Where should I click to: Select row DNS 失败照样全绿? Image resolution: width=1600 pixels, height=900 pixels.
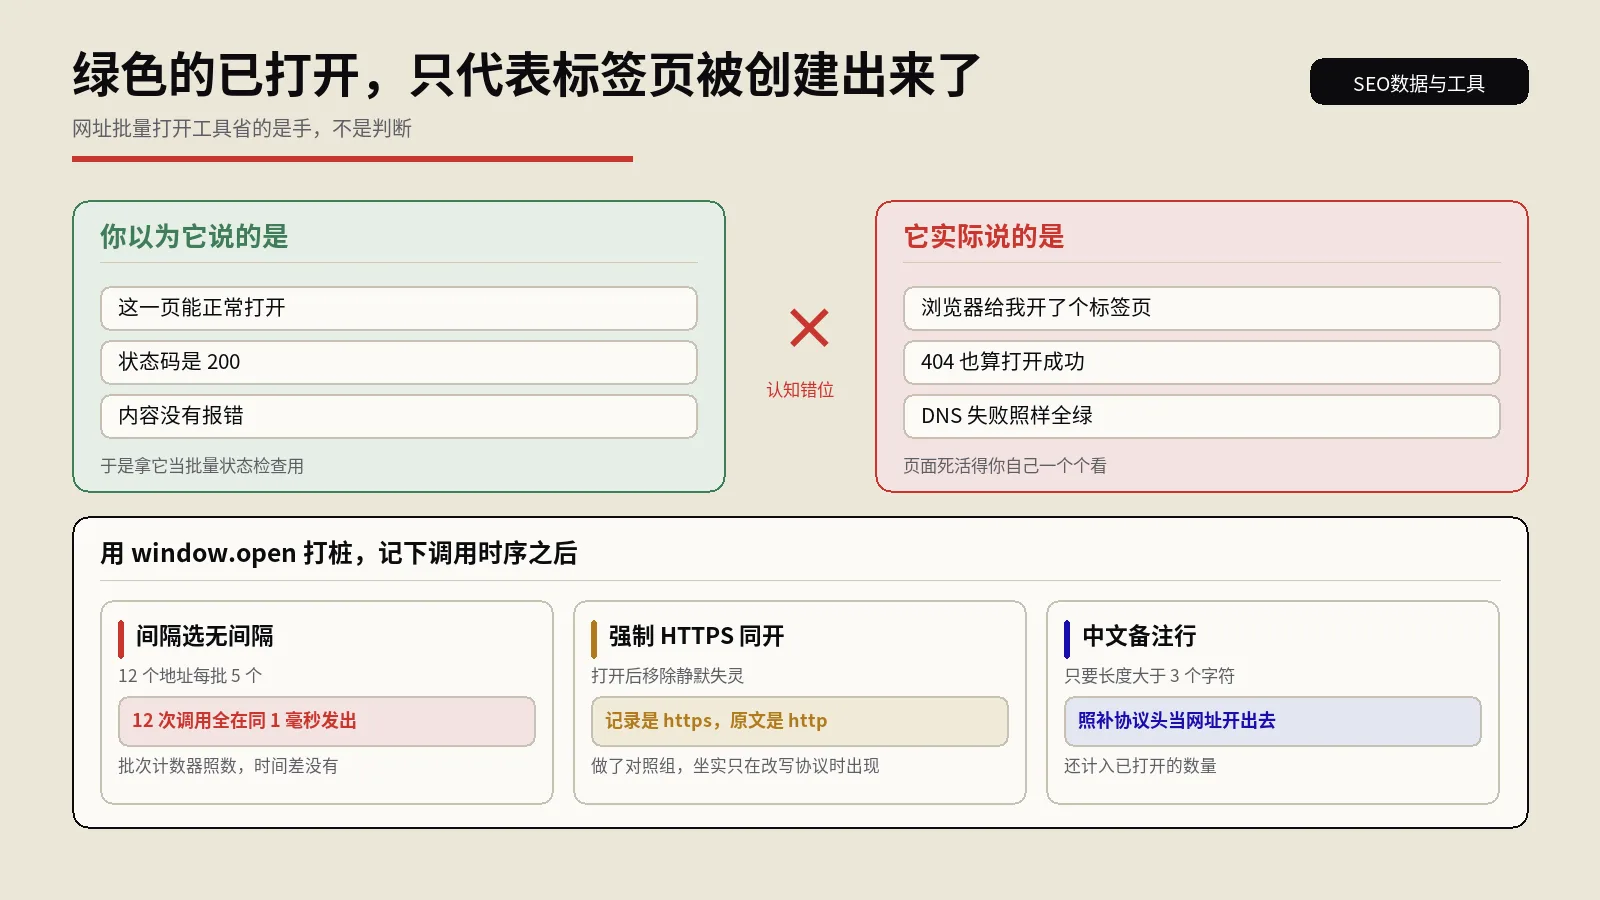pos(1202,416)
